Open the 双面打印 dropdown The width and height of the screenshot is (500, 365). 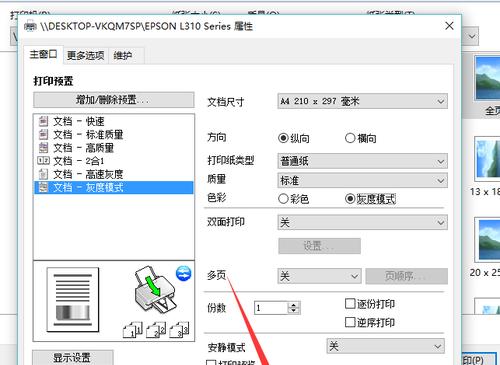coord(362,222)
